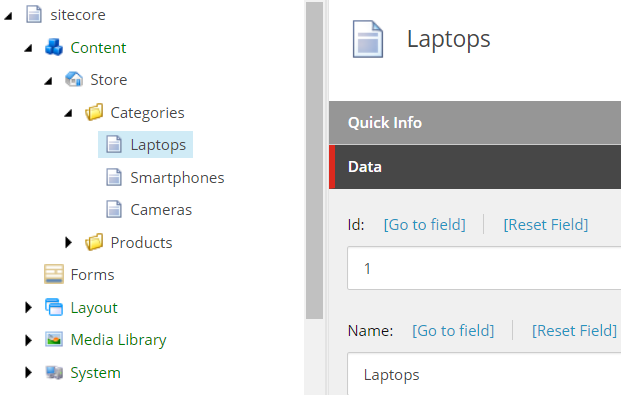Expand the Products folder node

point(69,242)
